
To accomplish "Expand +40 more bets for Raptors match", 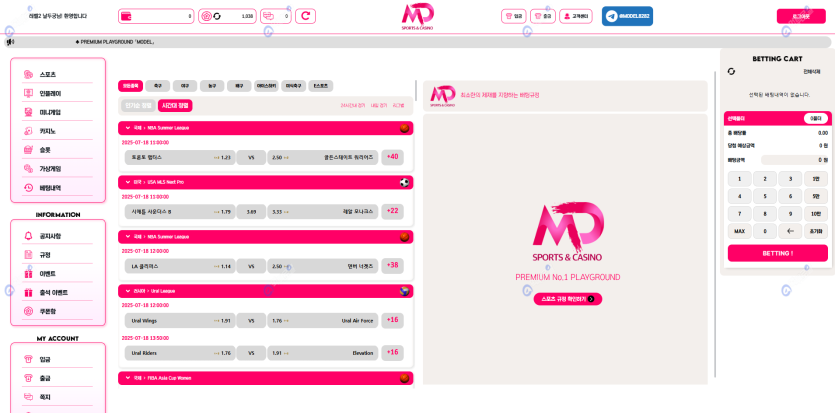I will click(x=392, y=157).
